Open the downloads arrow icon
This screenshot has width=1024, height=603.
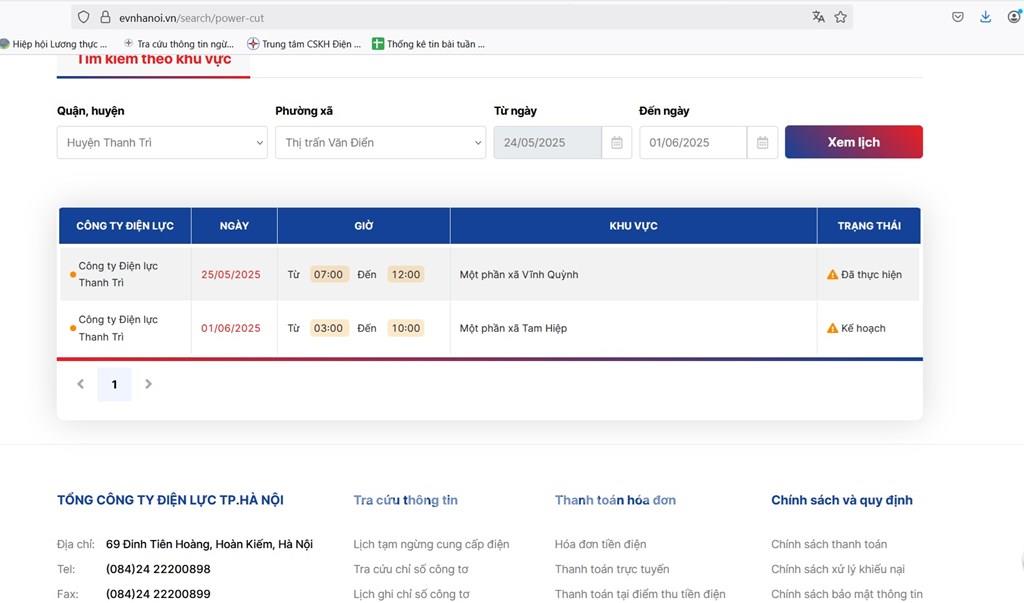(x=985, y=17)
